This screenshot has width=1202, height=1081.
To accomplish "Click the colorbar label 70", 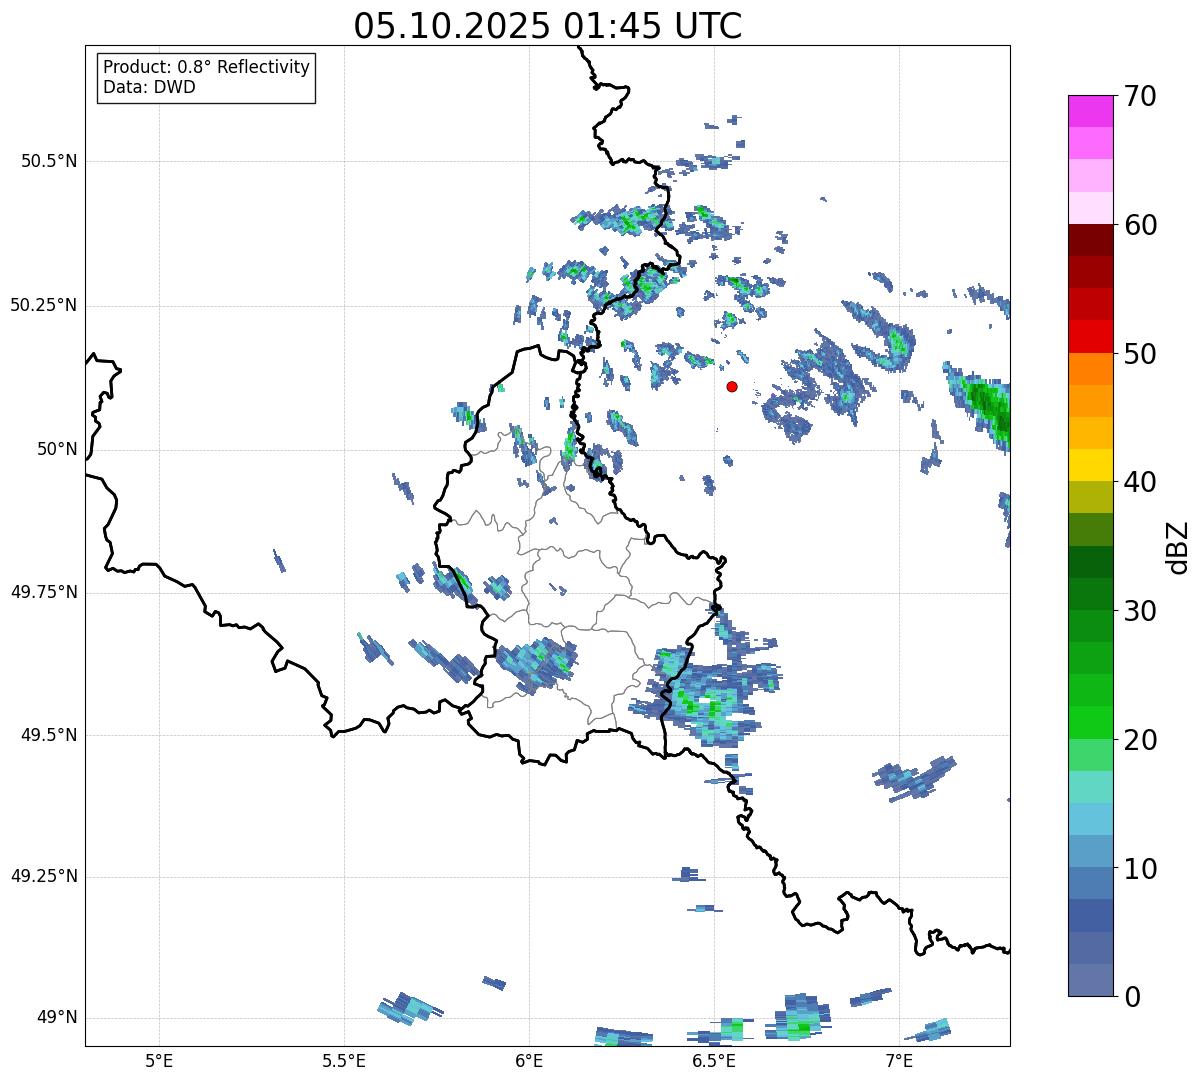I will point(1141,96).
